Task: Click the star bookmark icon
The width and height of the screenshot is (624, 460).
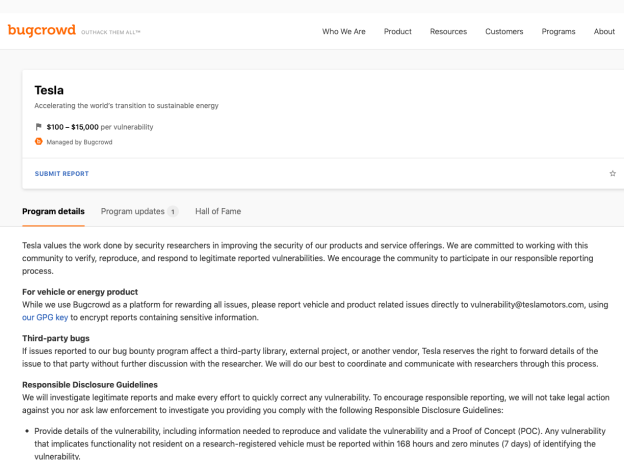Action: coord(613,173)
